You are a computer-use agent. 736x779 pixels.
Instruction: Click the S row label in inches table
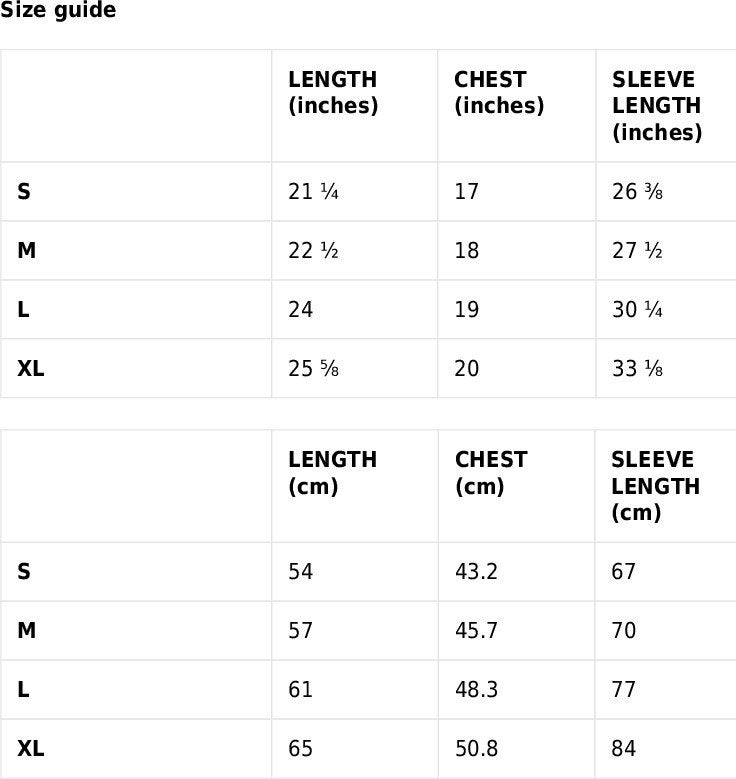click(24, 191)
